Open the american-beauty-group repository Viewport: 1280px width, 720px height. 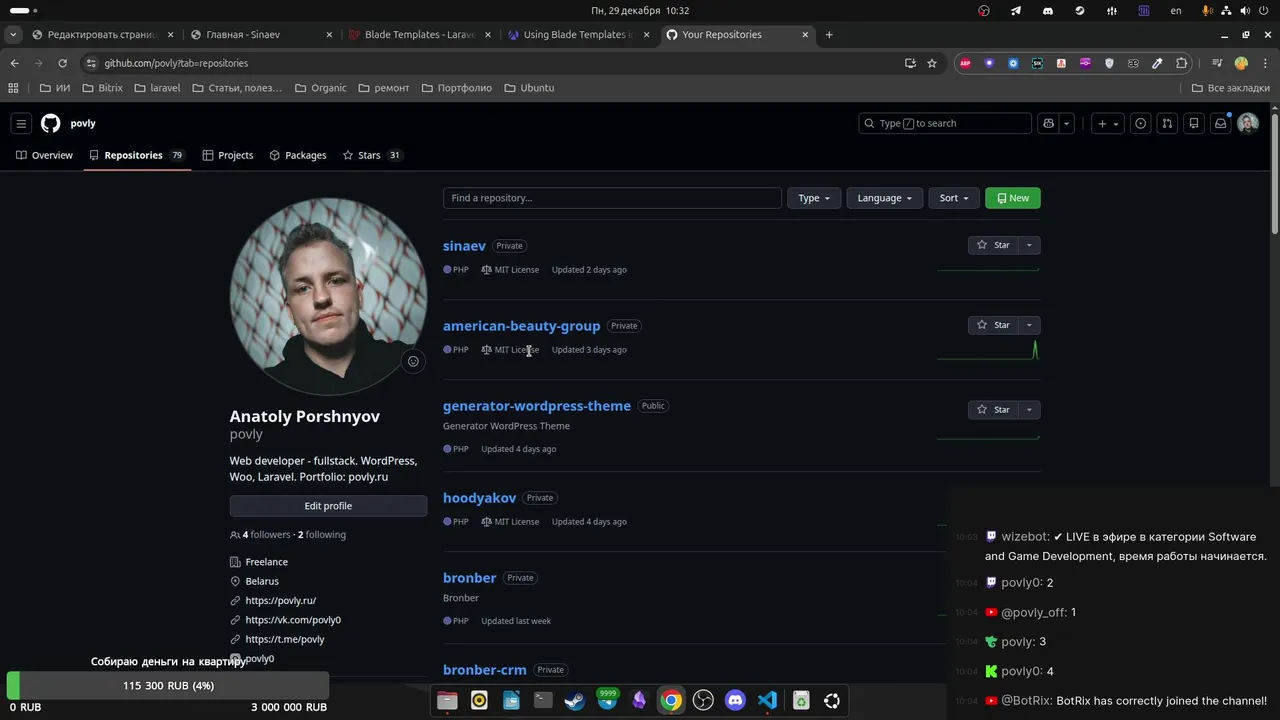(521, 326)
